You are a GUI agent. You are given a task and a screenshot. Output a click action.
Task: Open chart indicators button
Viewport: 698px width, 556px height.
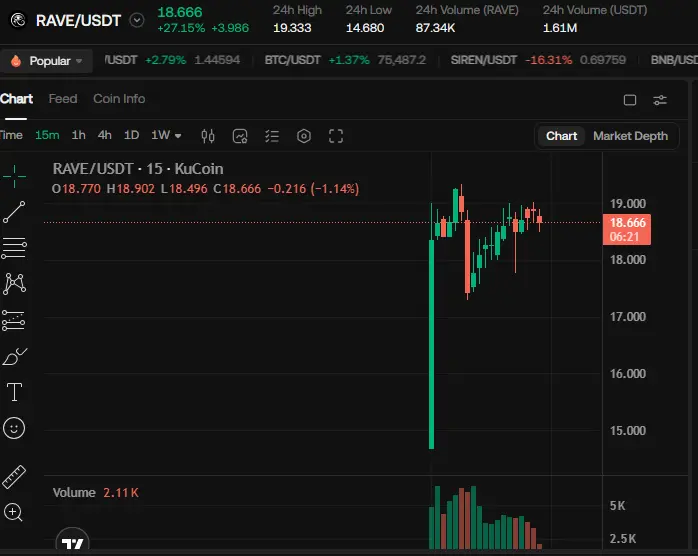tap(240, 136)
